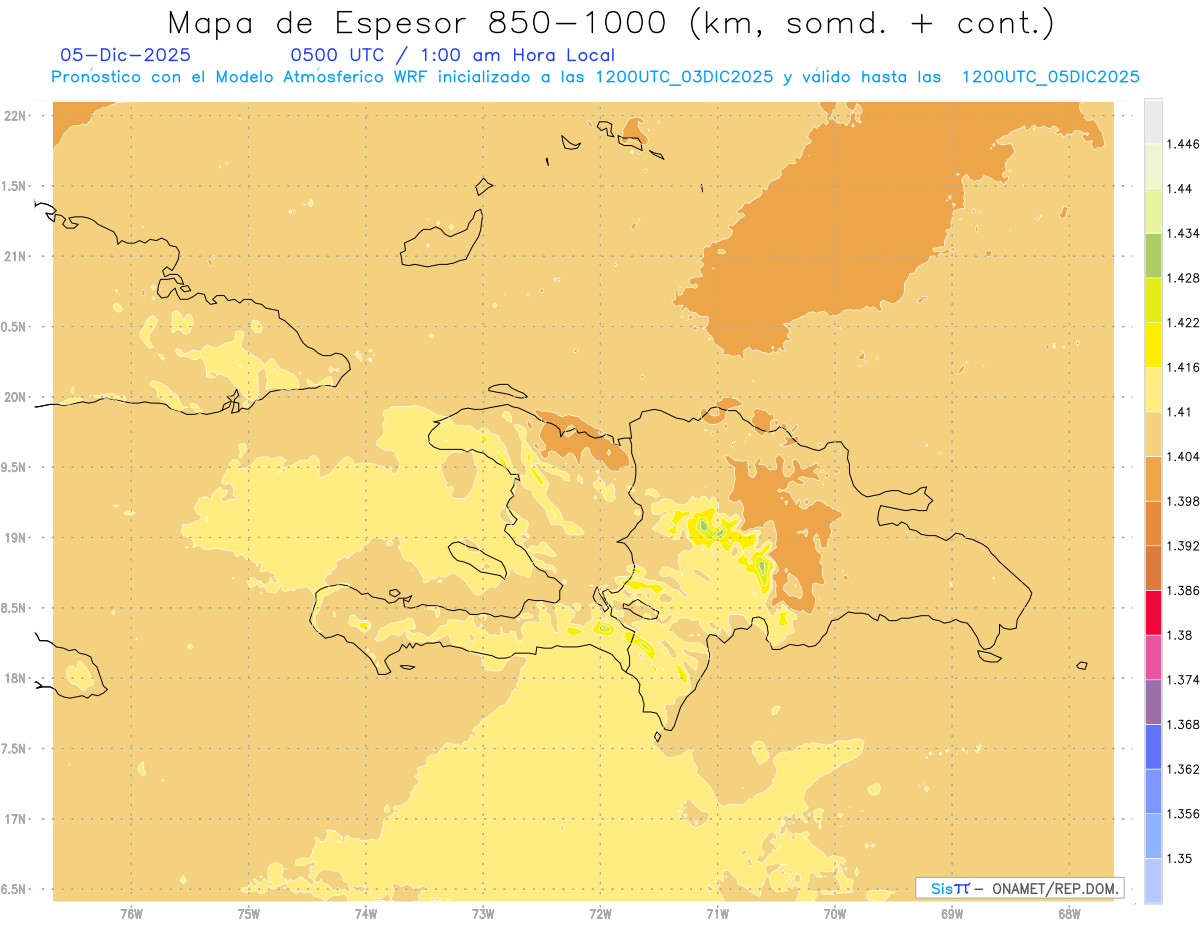The width and height of the screenshot is (1200, 927).
Task: Click the '75W' longitude label
Action: pyautogui.click(x=249, y=913)
